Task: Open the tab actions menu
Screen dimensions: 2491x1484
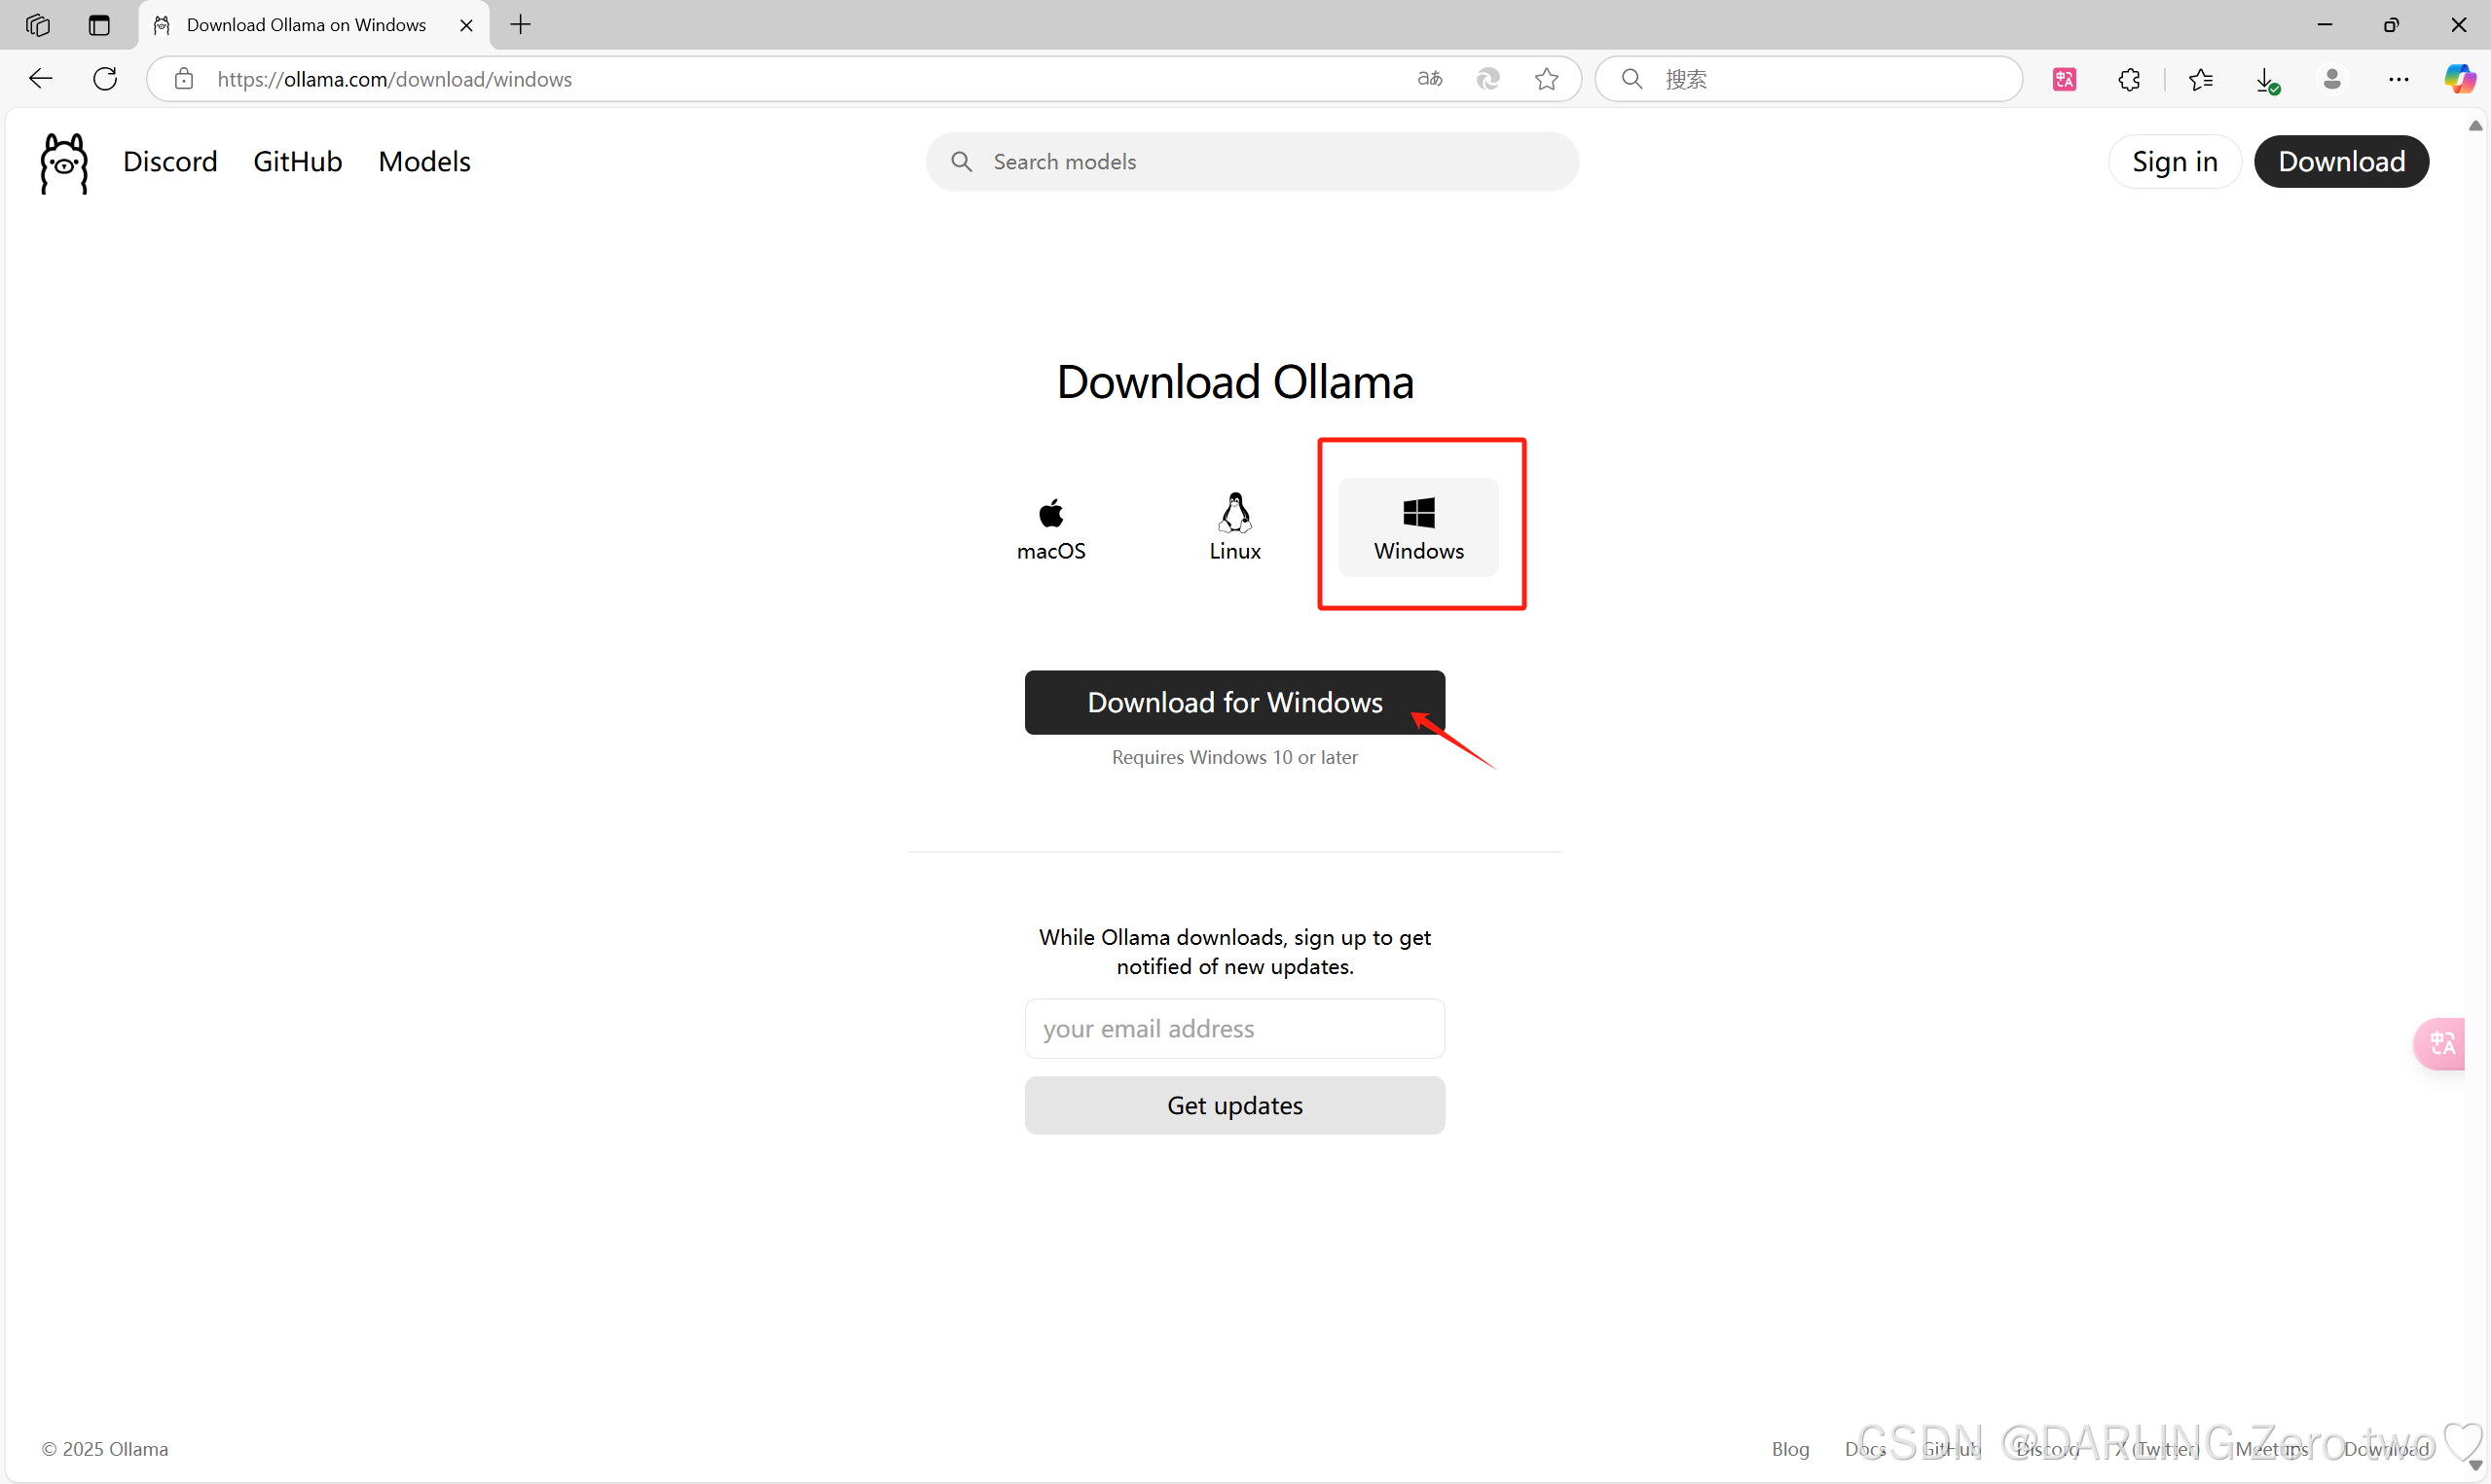Action: pyautogui.click(x=99, y=25)
